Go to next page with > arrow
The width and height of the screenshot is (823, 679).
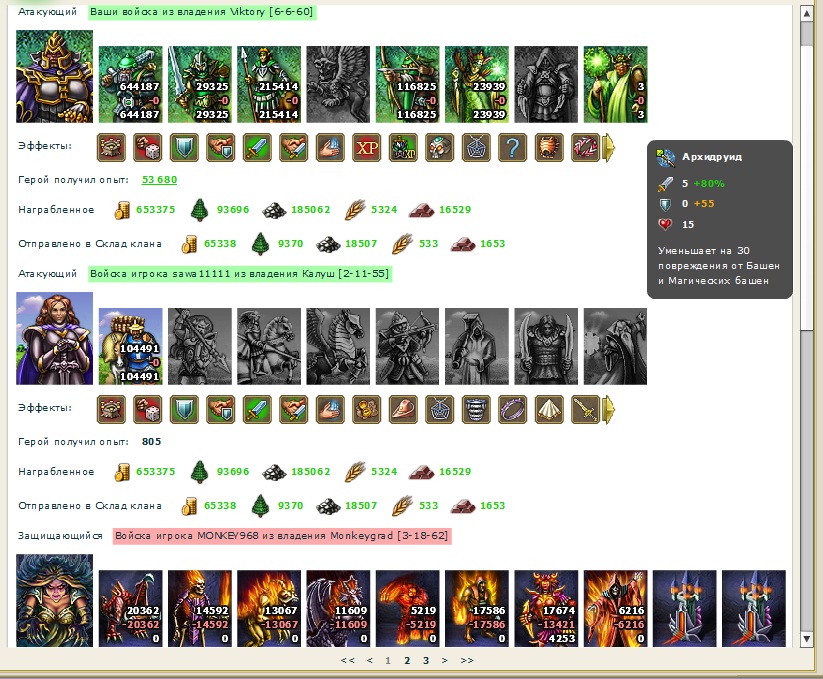(x=445, y=661)
